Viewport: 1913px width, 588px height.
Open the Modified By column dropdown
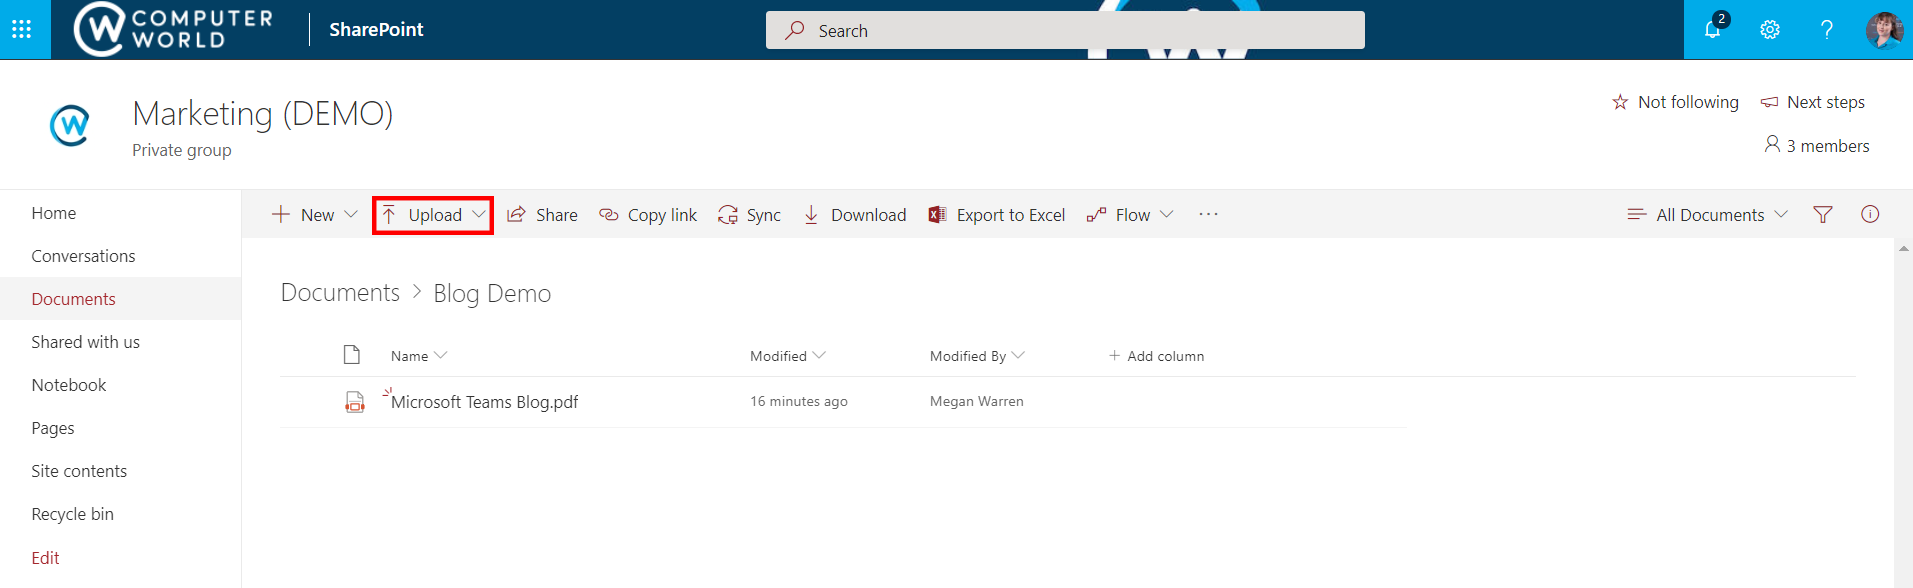(1018, 355)
